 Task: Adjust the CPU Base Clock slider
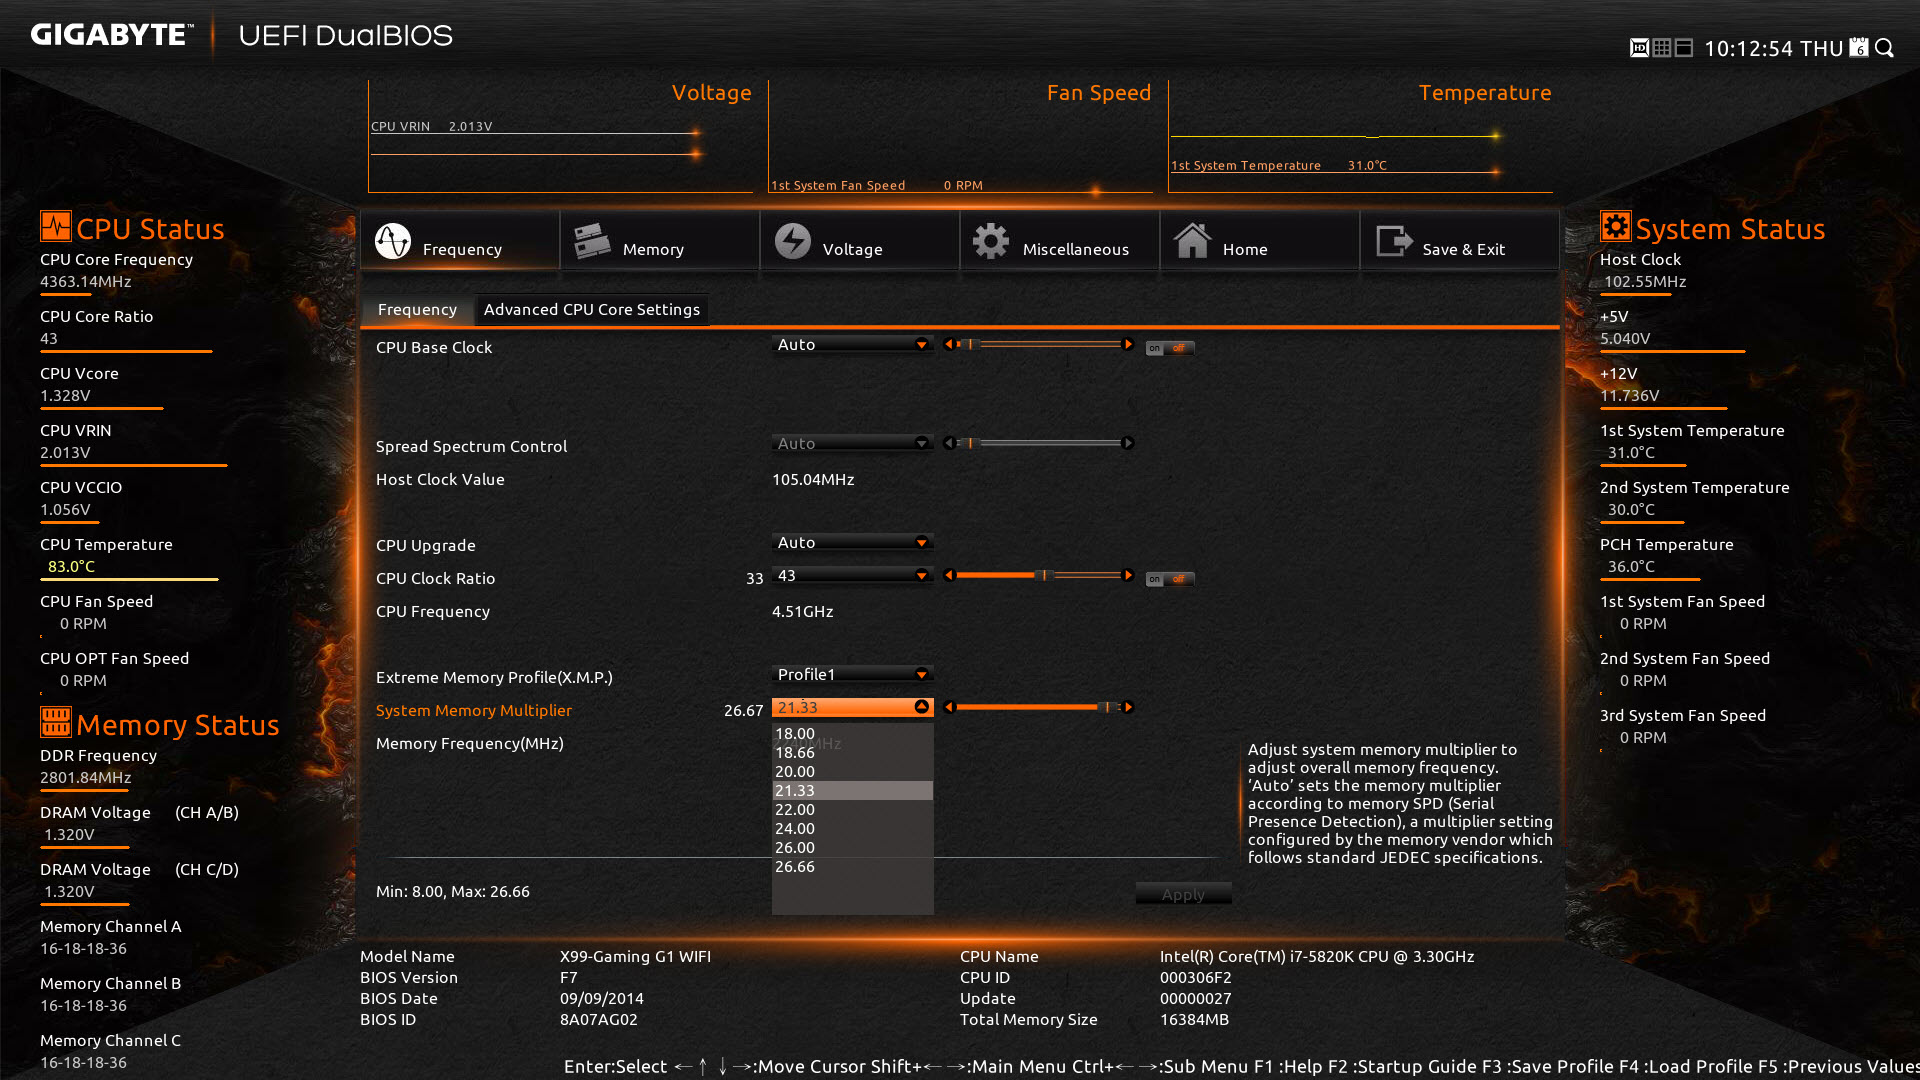(x=1038, y=344)
